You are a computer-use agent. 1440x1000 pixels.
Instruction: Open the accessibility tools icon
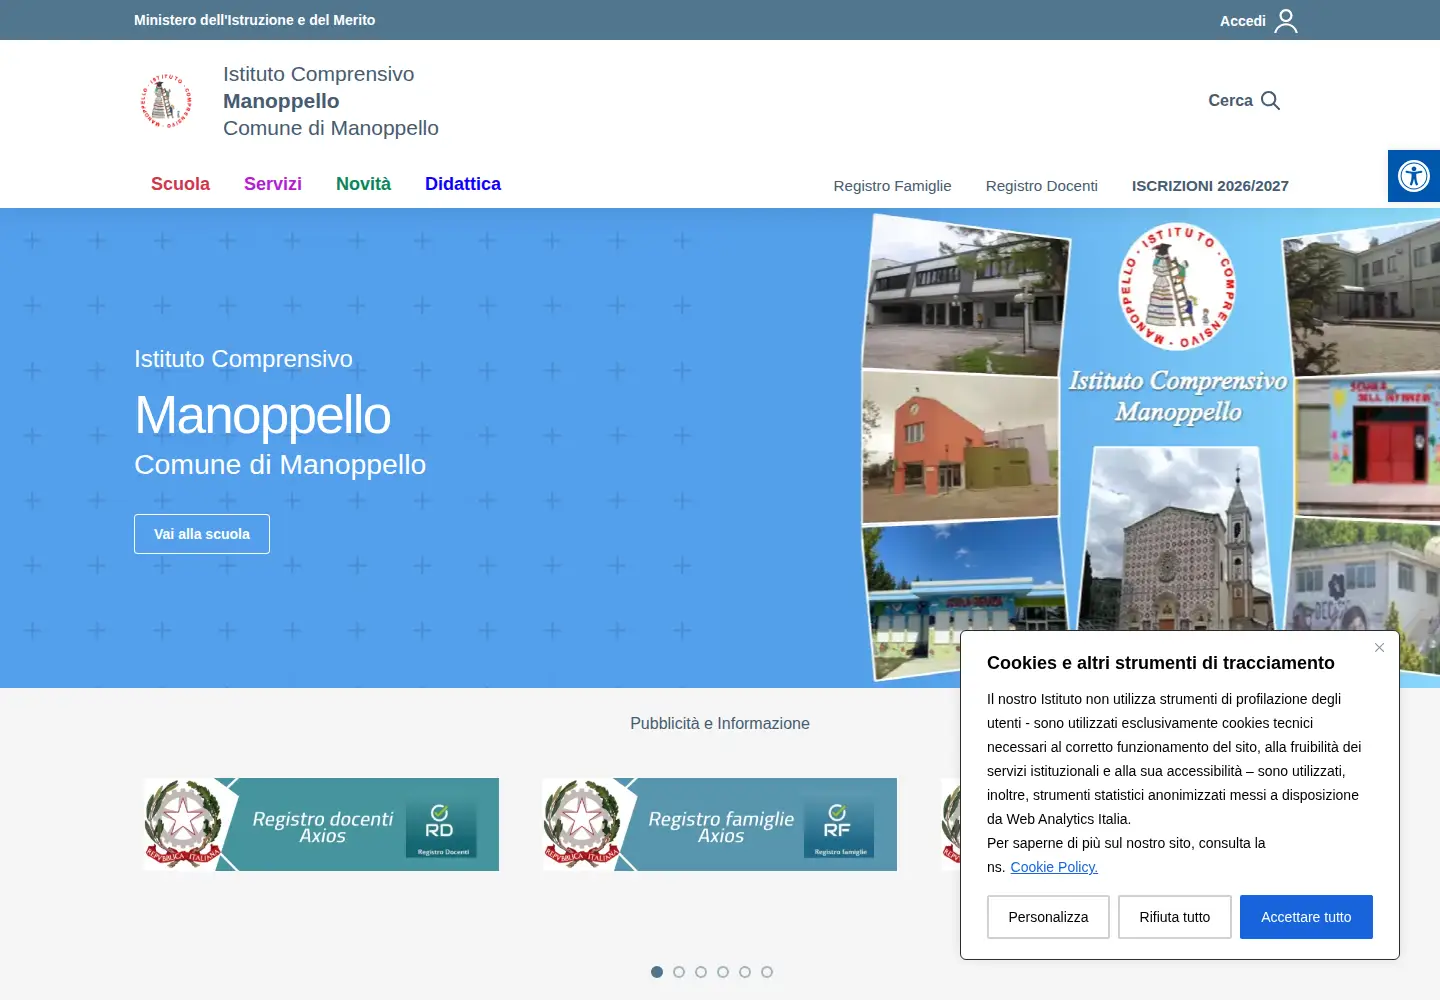click(x=1414, y=176)
